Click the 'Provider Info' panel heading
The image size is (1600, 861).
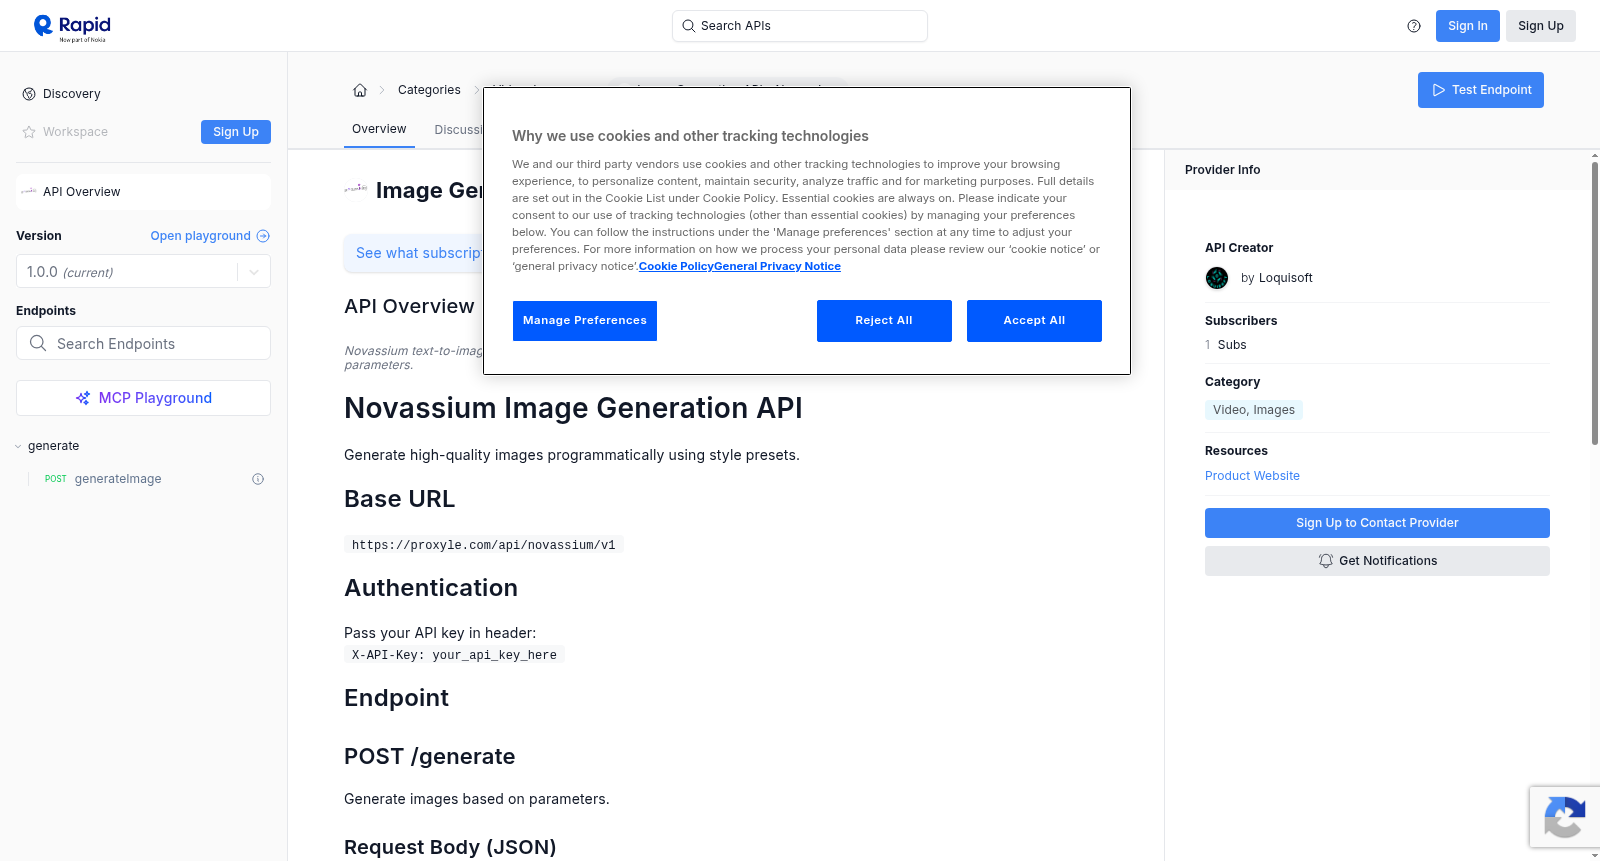[1222, 170]
